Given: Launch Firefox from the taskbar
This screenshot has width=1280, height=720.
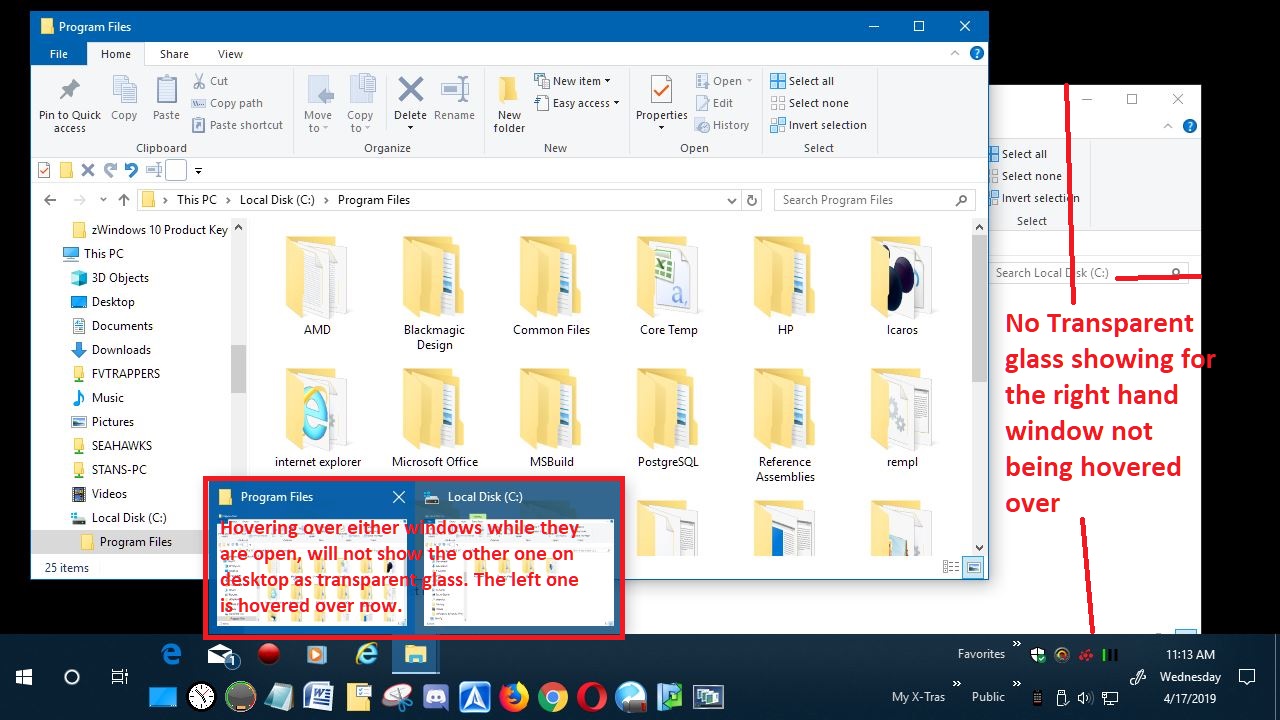Looking at the screenshot, I should point(514,696).
